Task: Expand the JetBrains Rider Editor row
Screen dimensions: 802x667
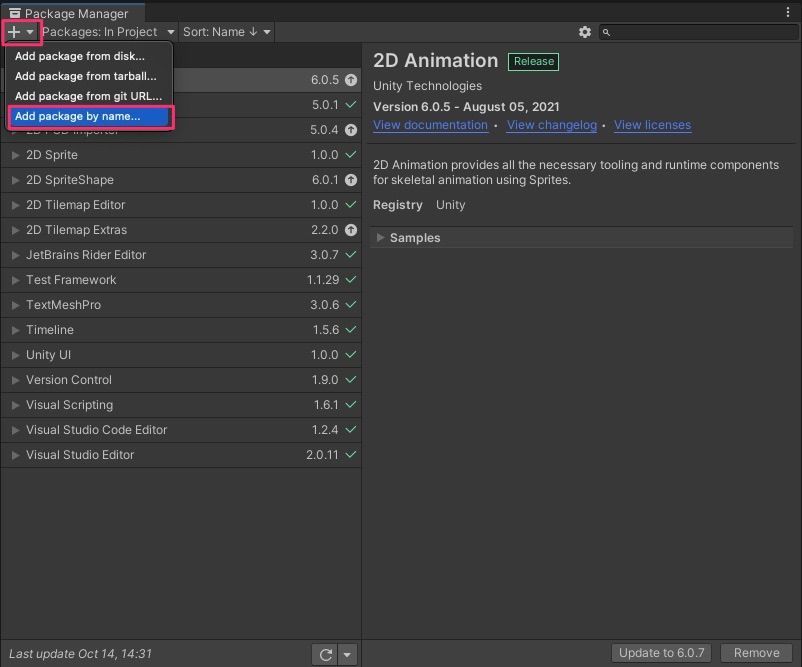Action: [15, 255]
